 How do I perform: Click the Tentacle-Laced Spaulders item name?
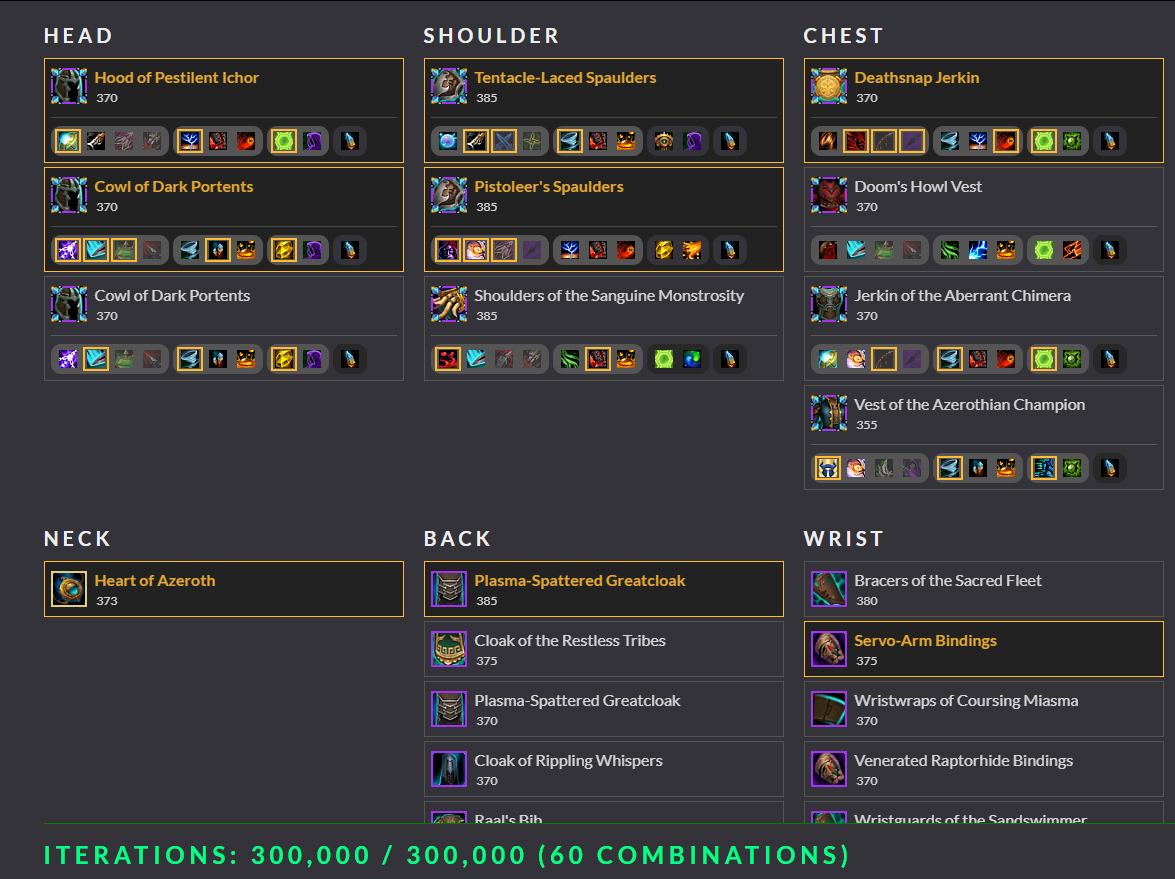pos(565,78)
